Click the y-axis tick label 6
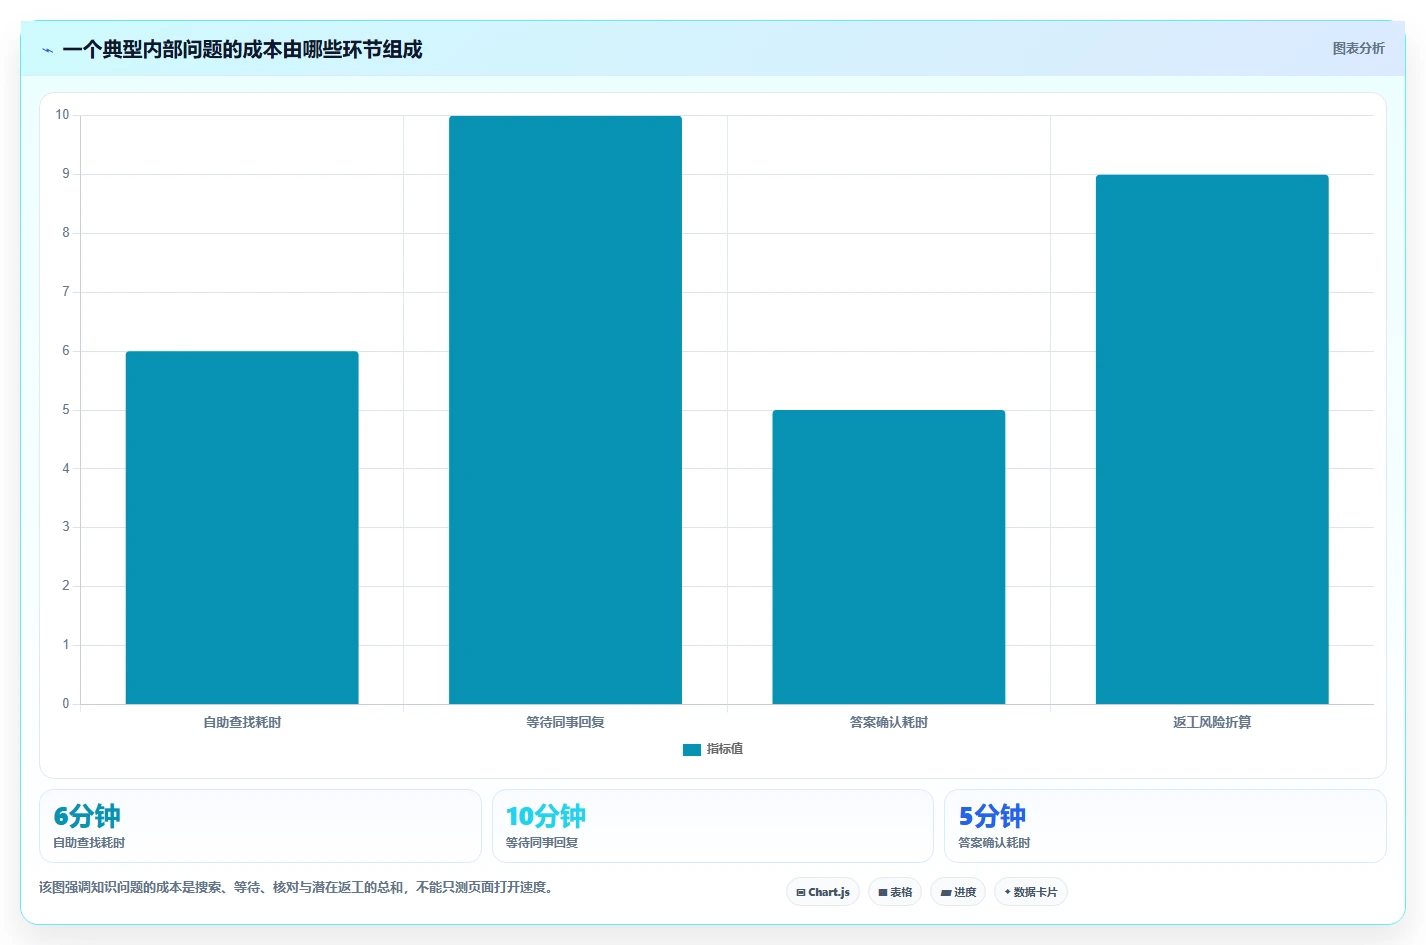 66,351
